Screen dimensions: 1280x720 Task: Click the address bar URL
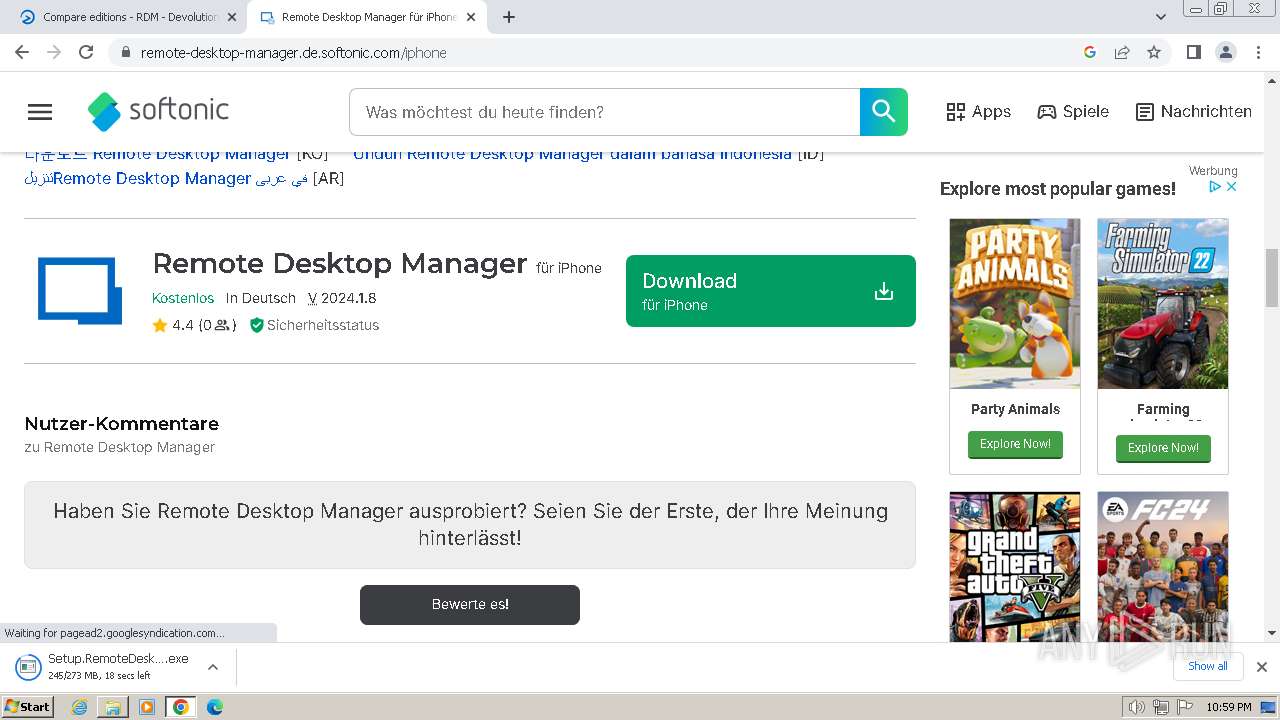coord(293,53)
